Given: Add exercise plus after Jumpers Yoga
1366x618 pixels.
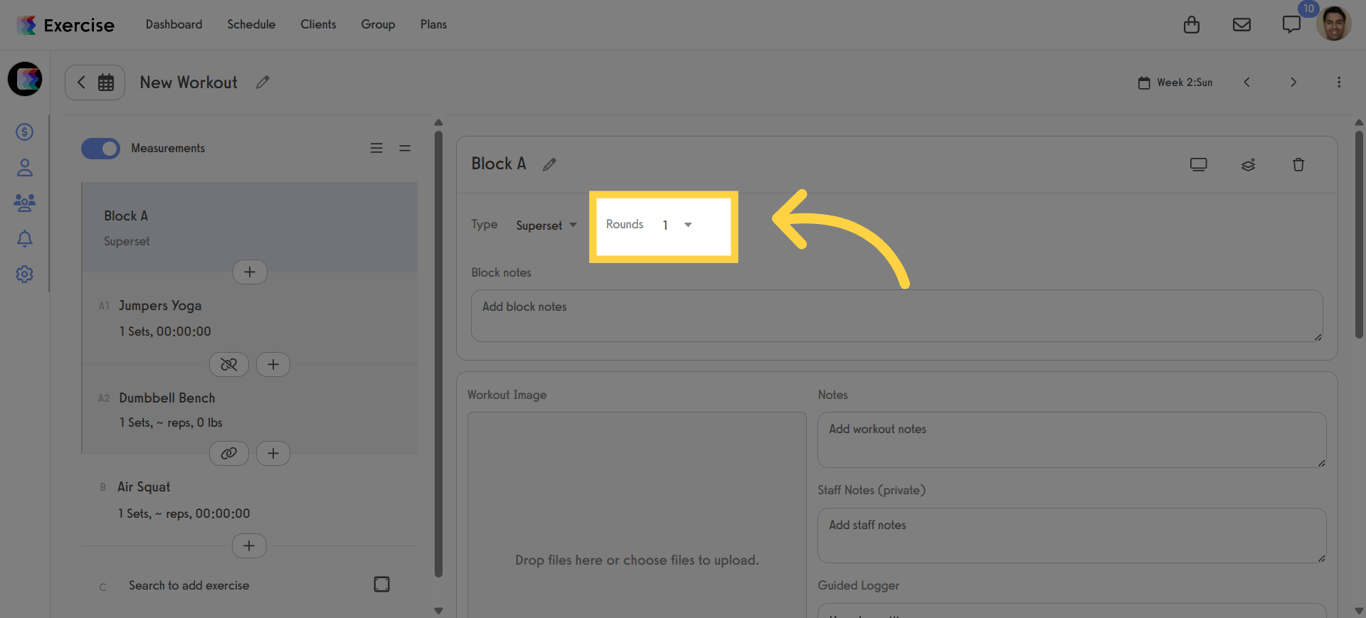Looking at the screenshot, I should (x=273, y=365).
